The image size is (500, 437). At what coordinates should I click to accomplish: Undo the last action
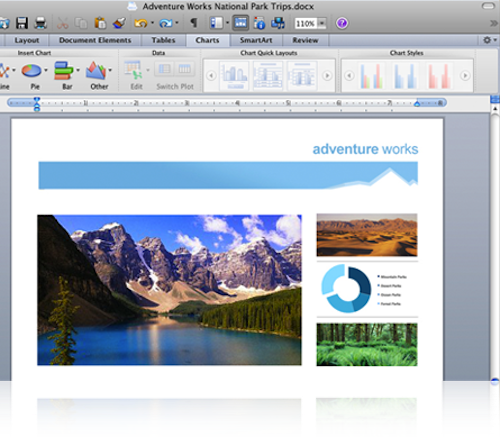click(141, 23)
